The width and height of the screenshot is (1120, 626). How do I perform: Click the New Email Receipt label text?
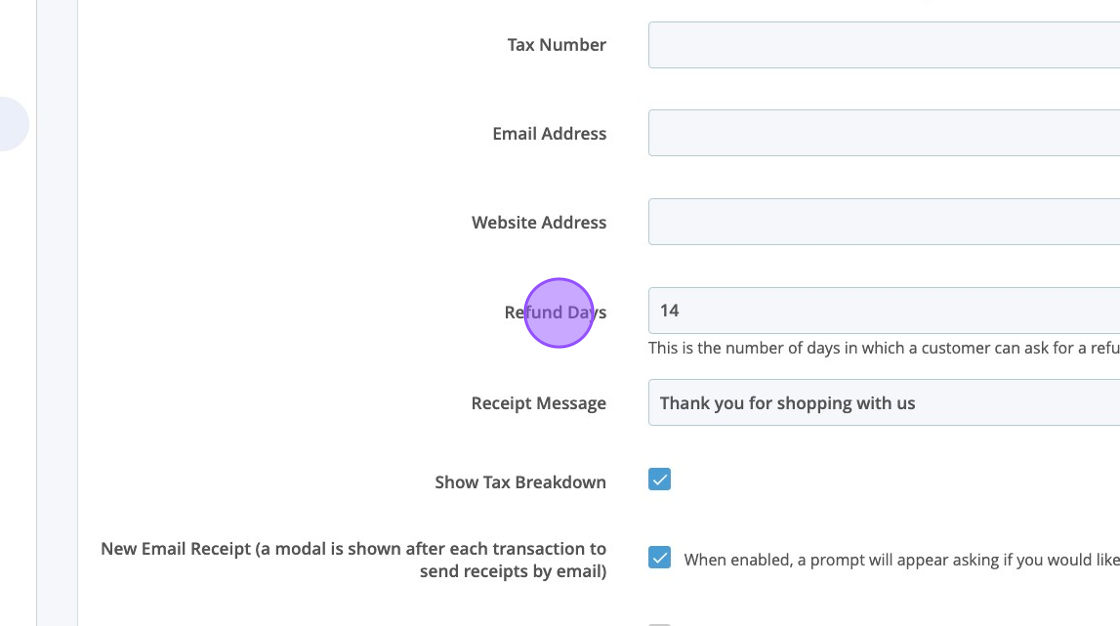pyautogui.click(x=353, y=560)
